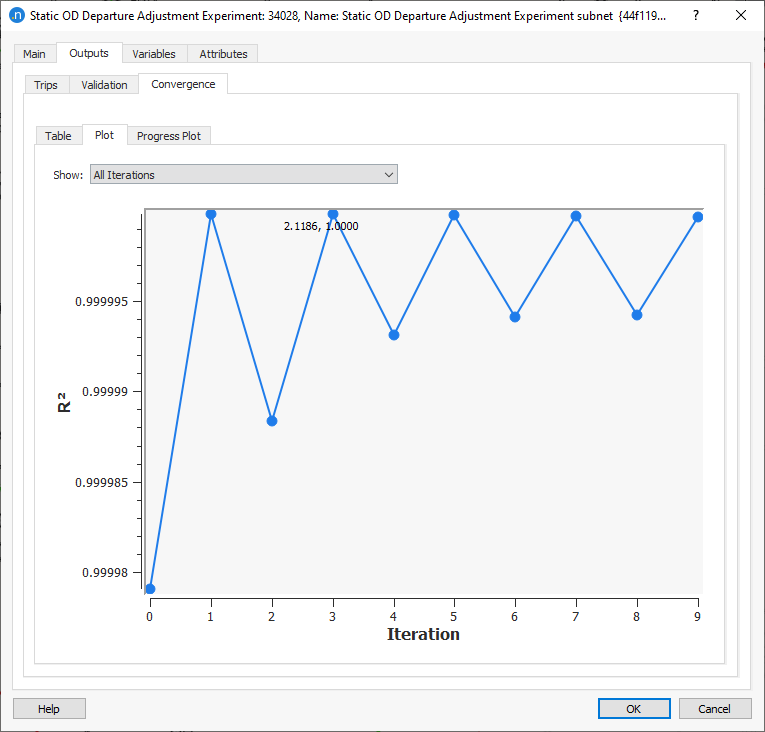
Task: Close the experiment dialog window
Action: pos(740,15)
